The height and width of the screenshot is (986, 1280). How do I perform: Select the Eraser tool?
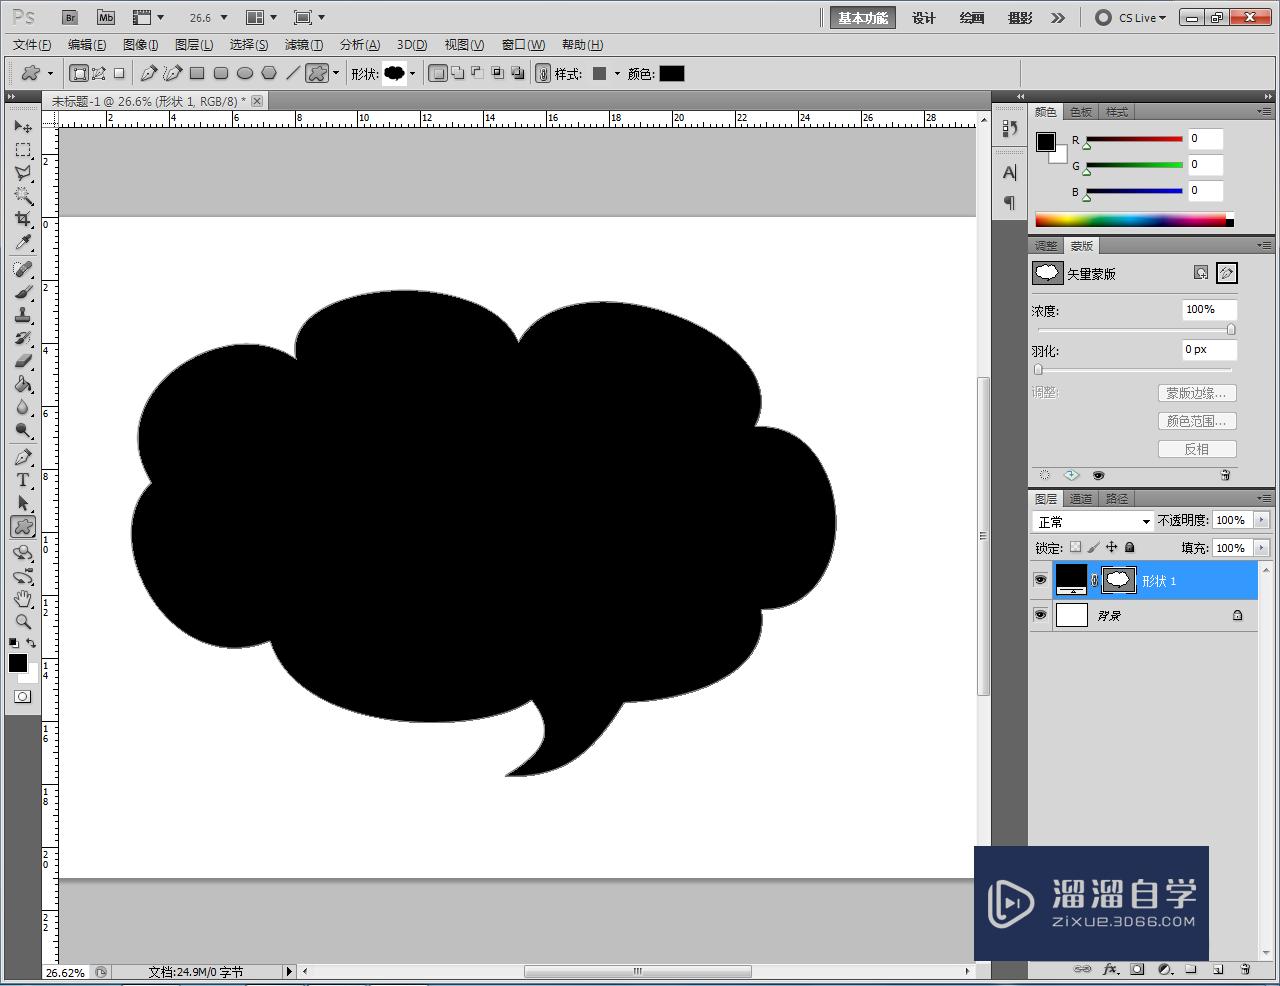pos(23,362)
